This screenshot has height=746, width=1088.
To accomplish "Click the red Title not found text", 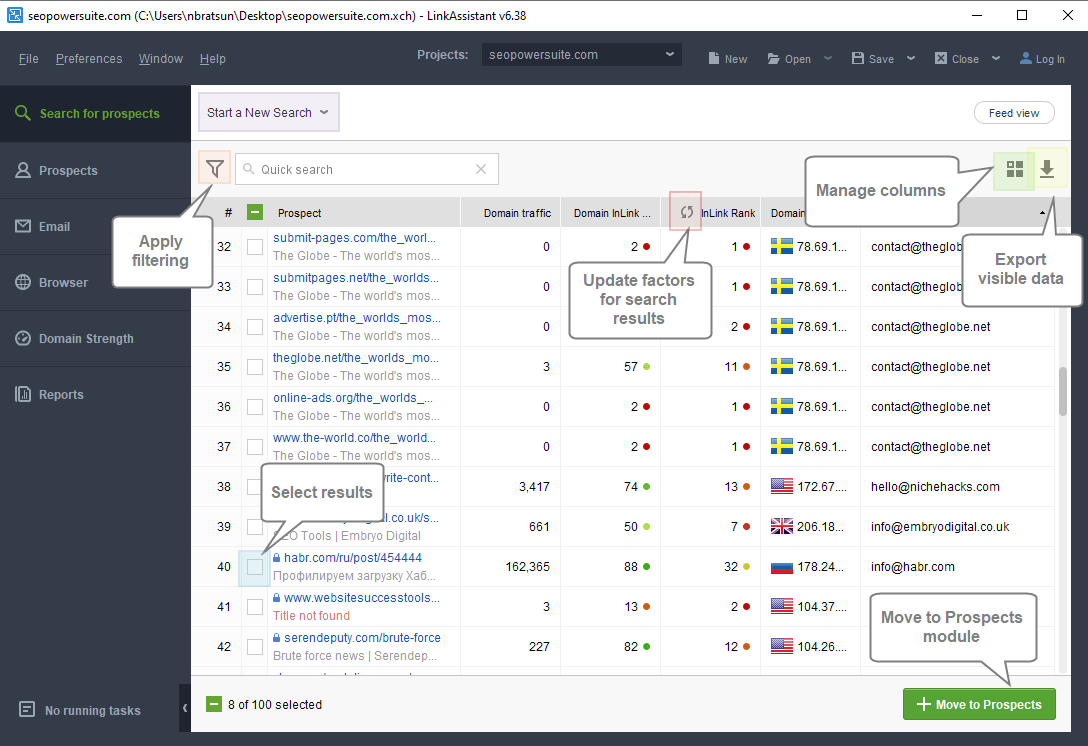I will [311, 616].
